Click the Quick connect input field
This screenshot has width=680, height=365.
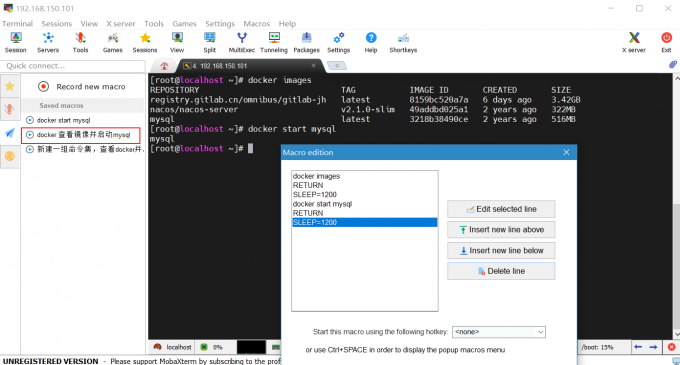(x=73, y=66)
